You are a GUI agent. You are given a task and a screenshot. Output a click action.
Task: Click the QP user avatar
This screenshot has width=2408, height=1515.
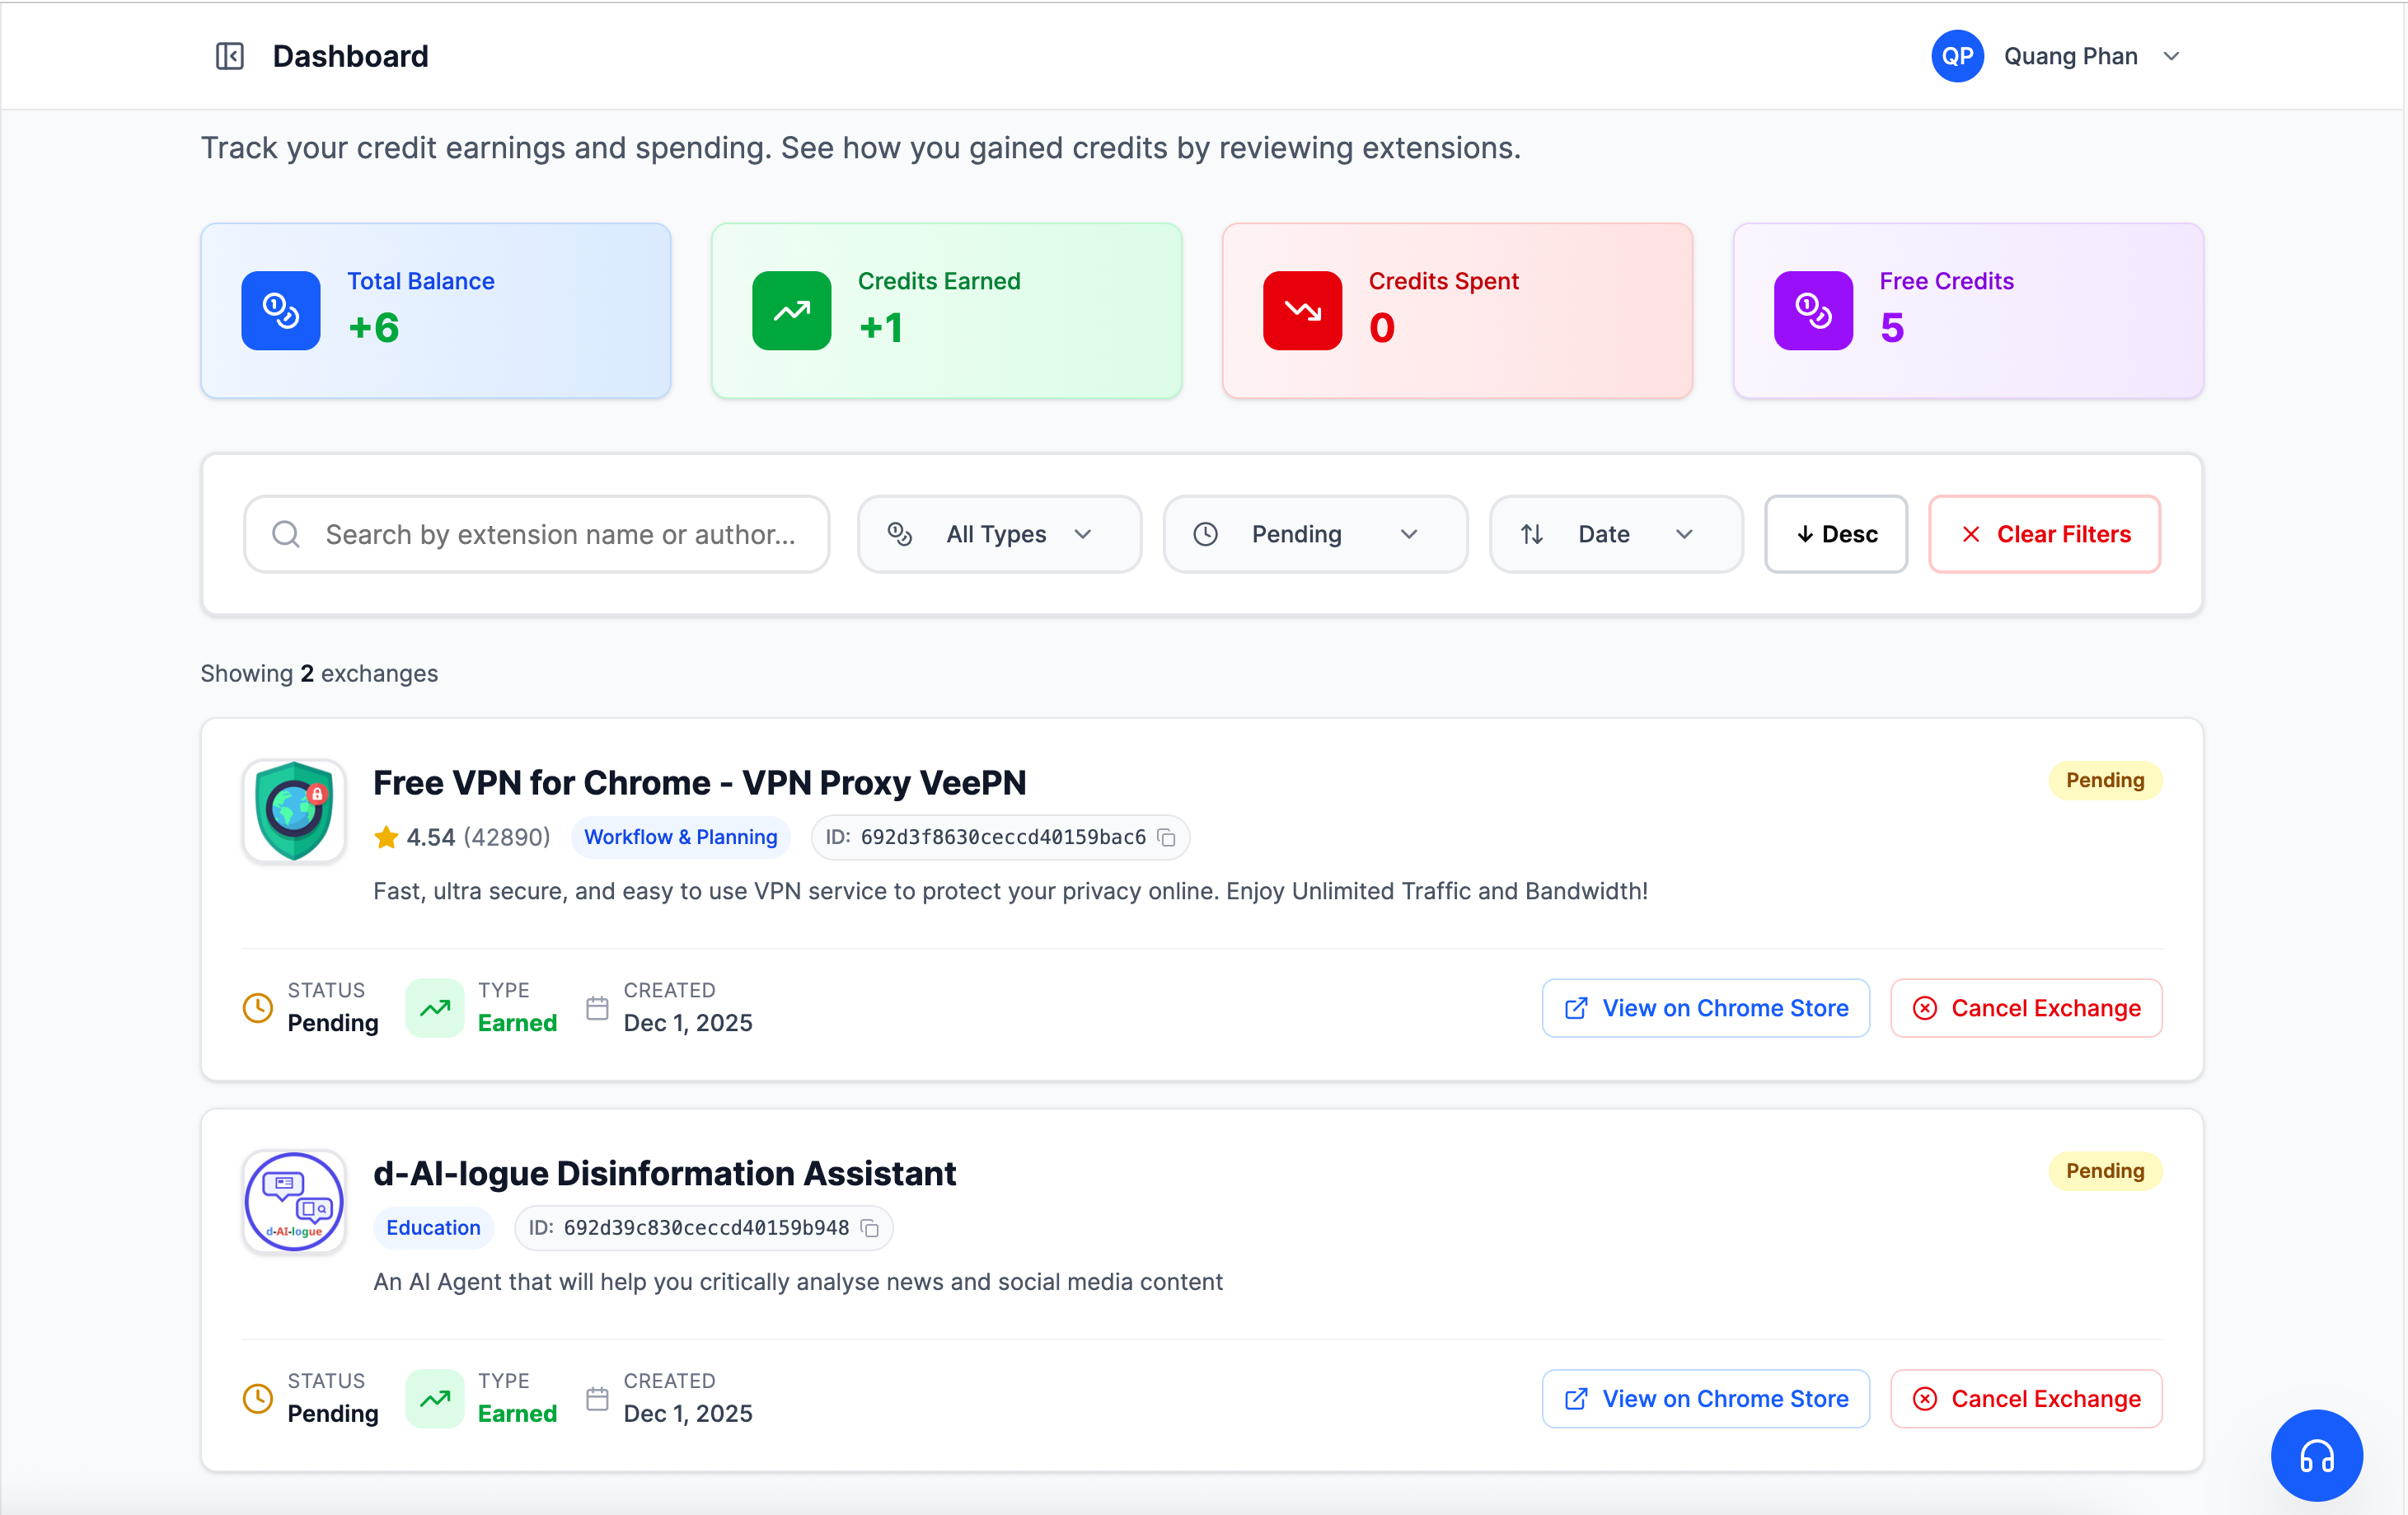coord(1957,56)
